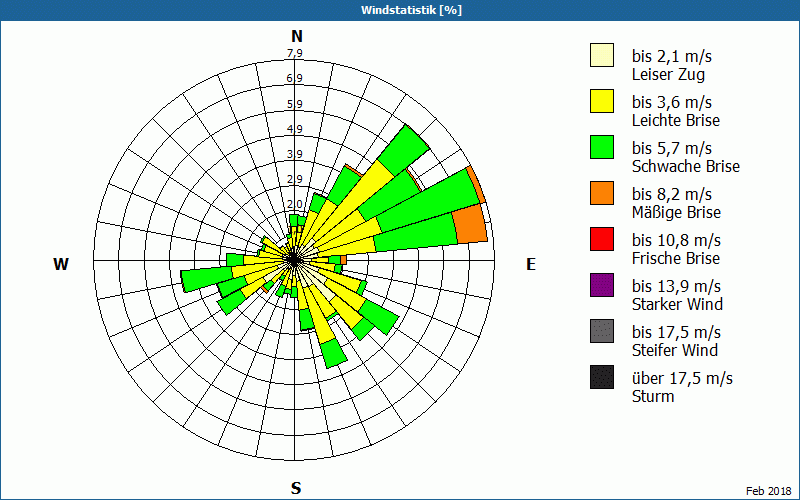Click the pale yellow 'bis 2,1 m/s' swatch
Image resolution: width=800 pixels, height=500 pixels.
pyautogui.click(x=602, y=55)
